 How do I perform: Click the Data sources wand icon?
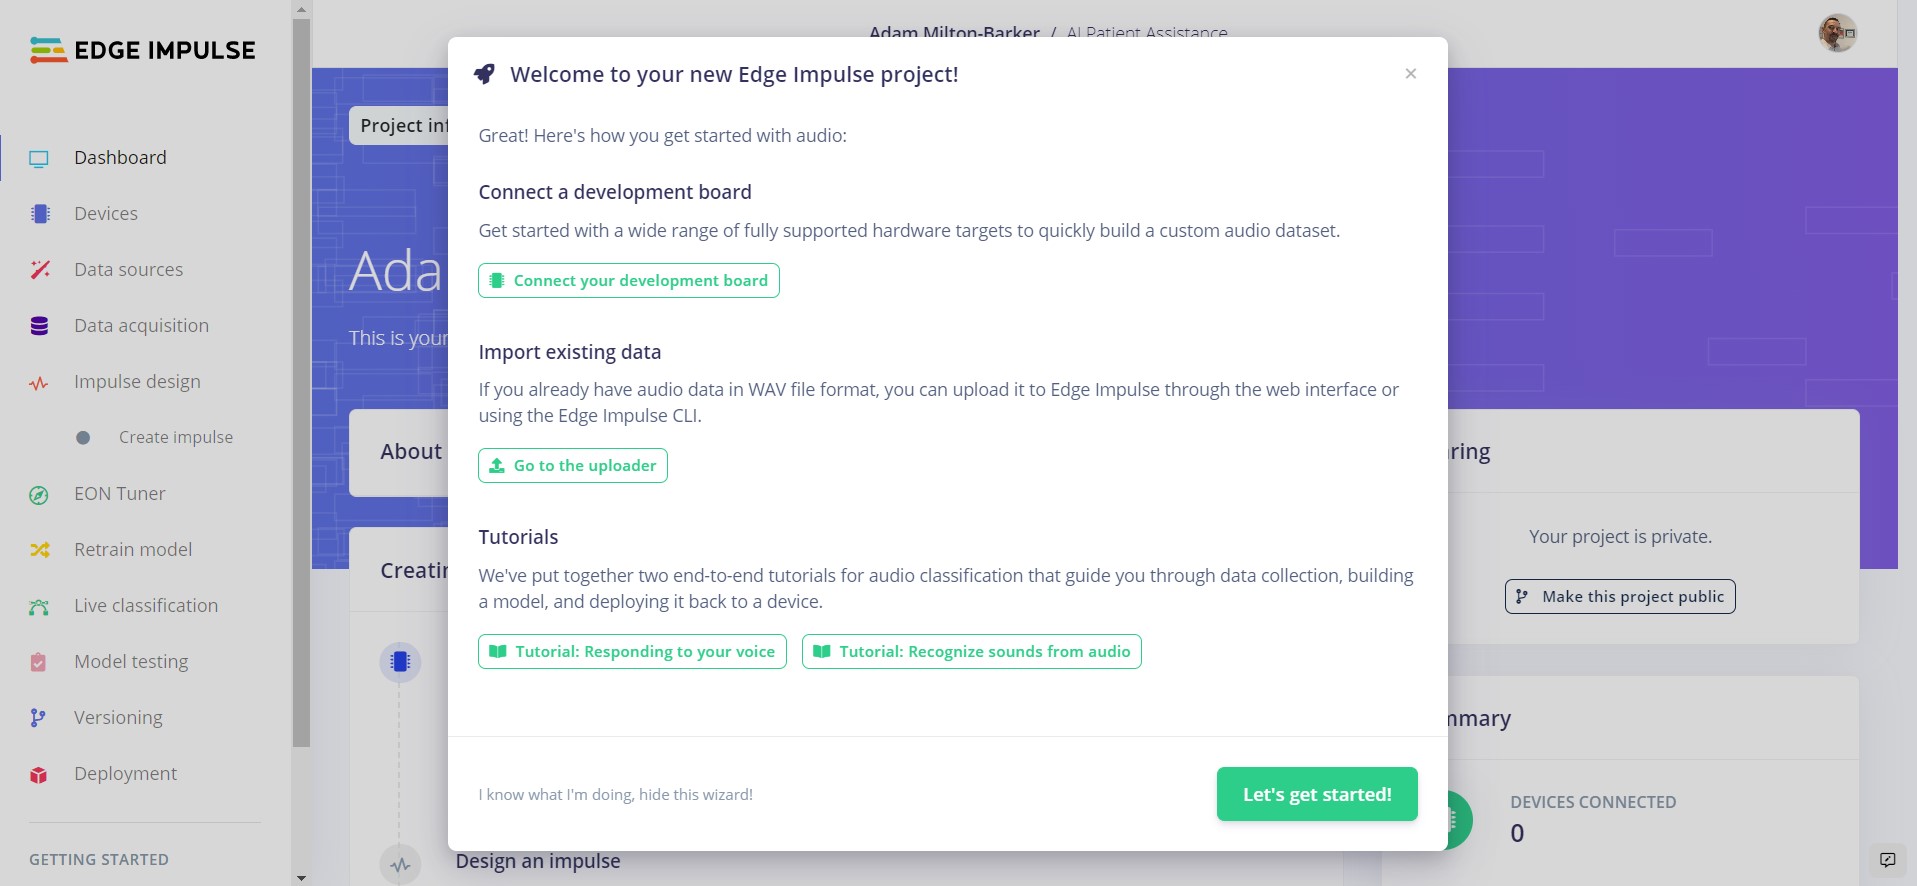[40, 270]
